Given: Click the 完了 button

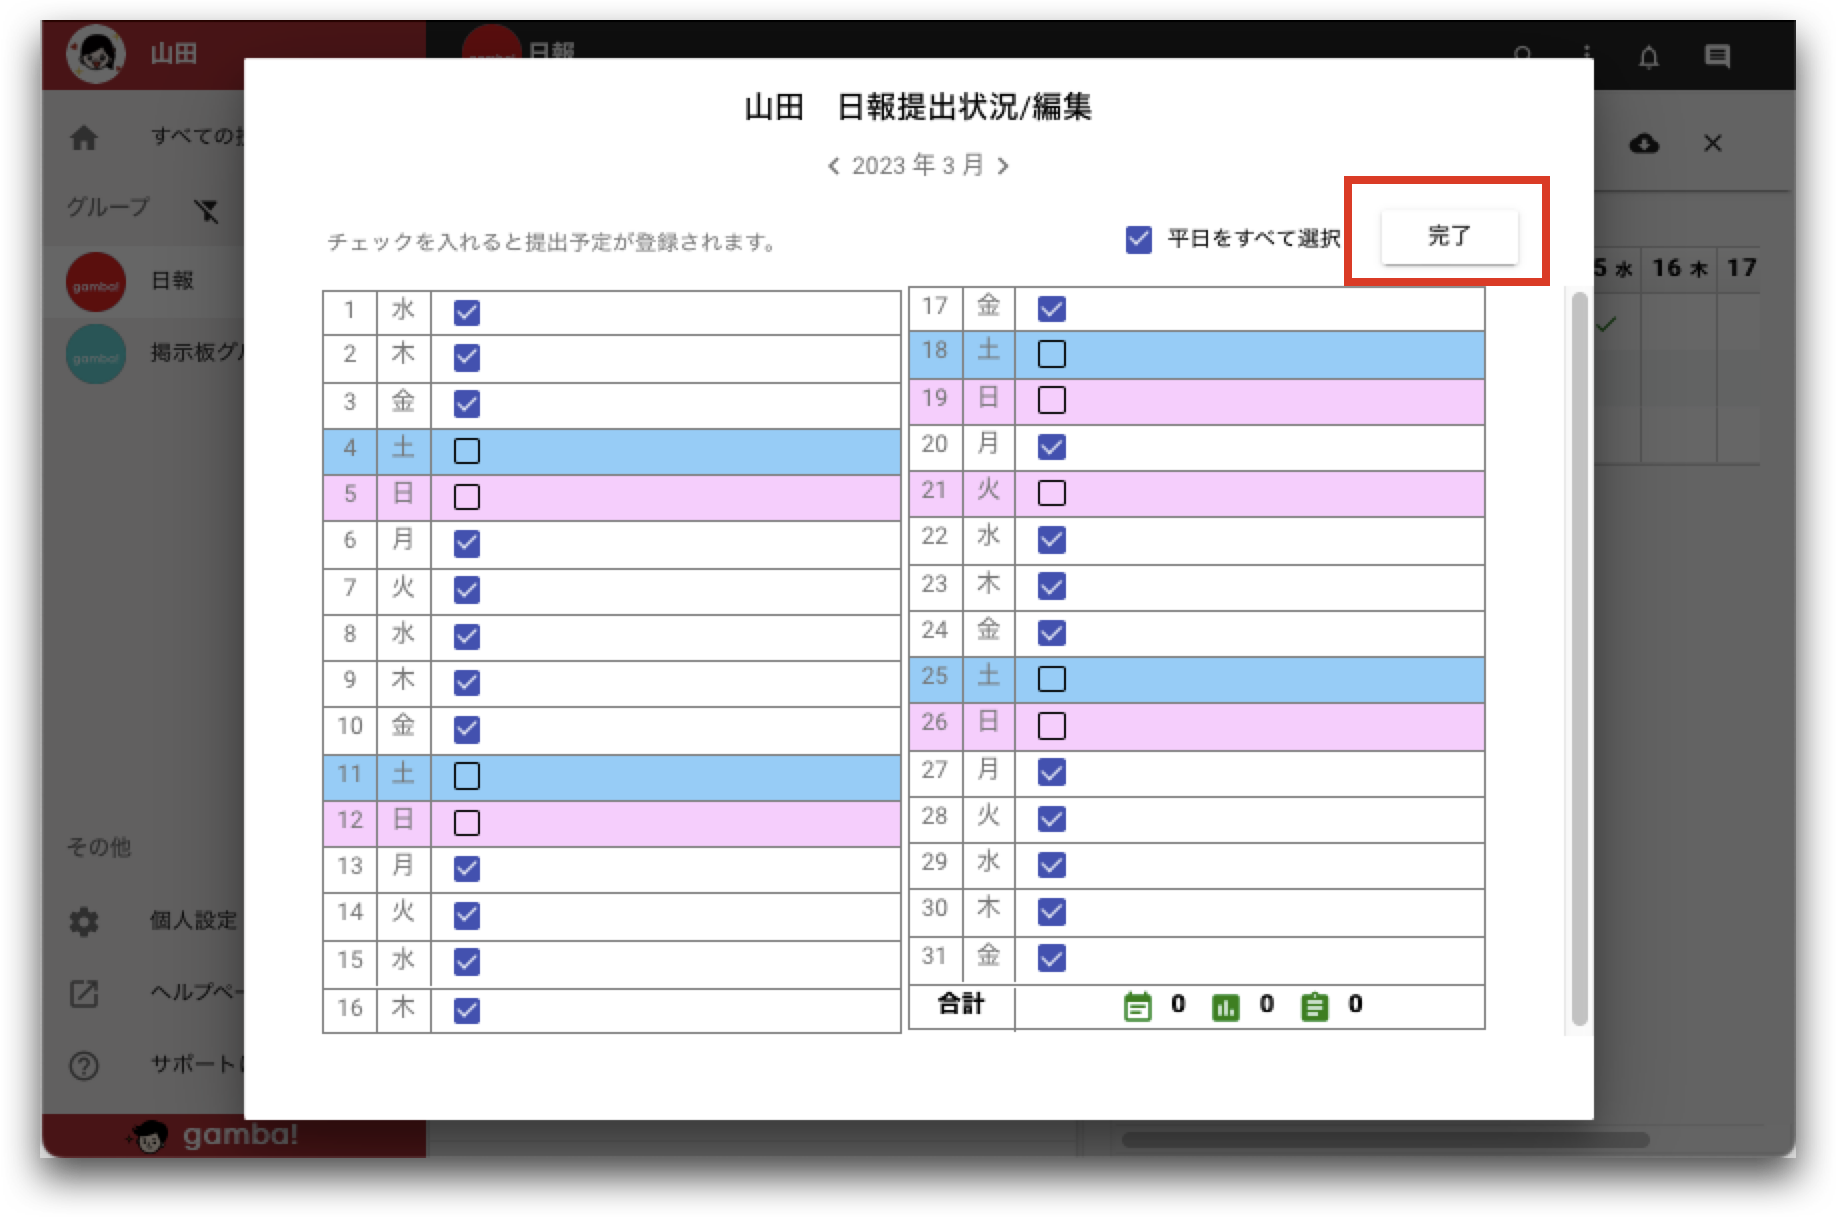Looking at the screenshot, I should pyautogui.click(x=1449, y=236).
